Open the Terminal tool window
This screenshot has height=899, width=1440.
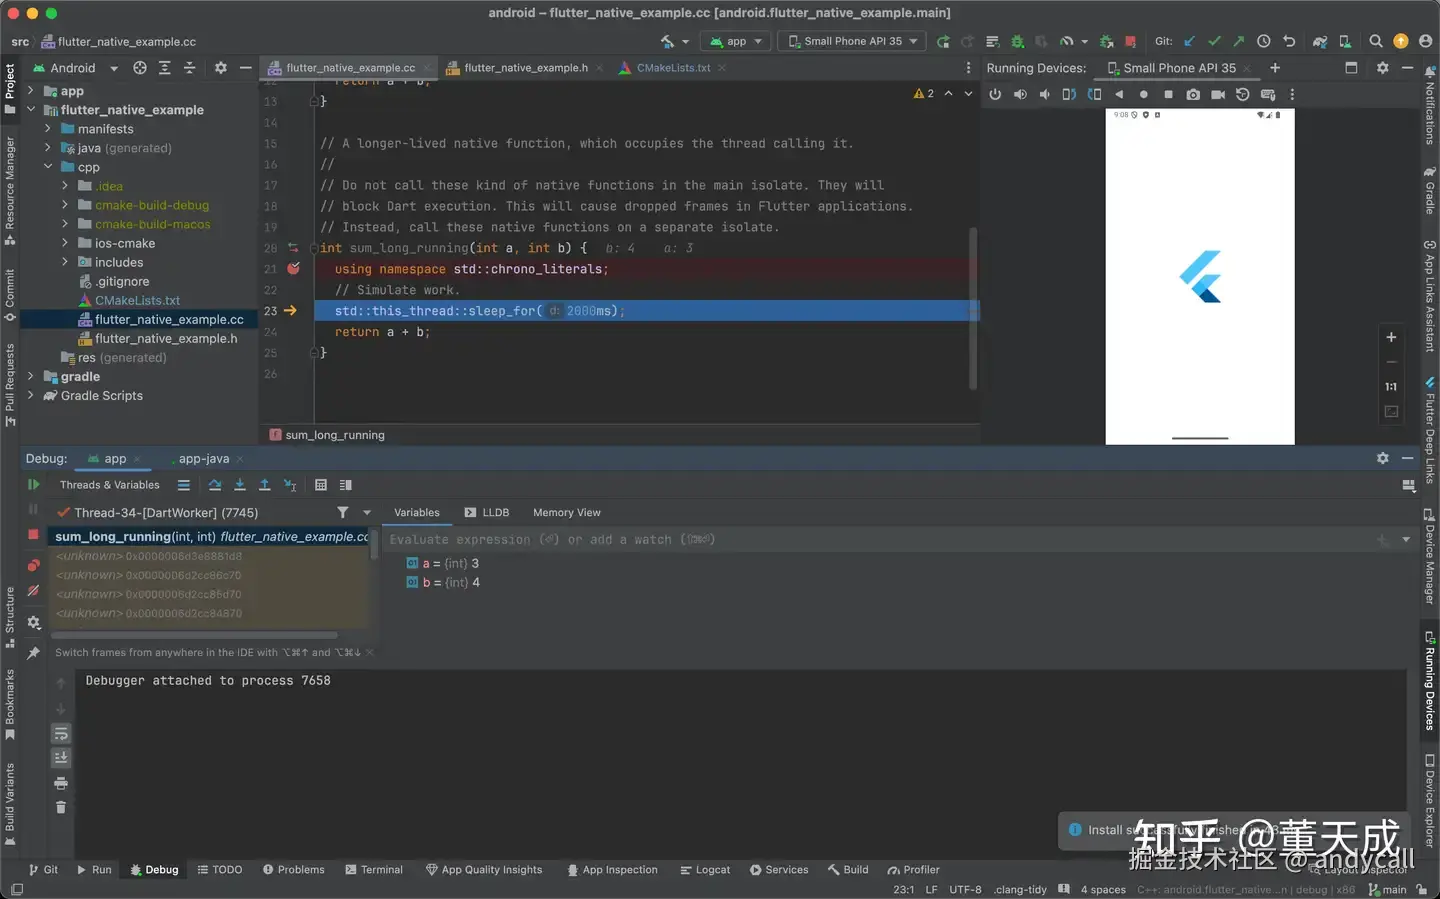click(x=374, y=870)
